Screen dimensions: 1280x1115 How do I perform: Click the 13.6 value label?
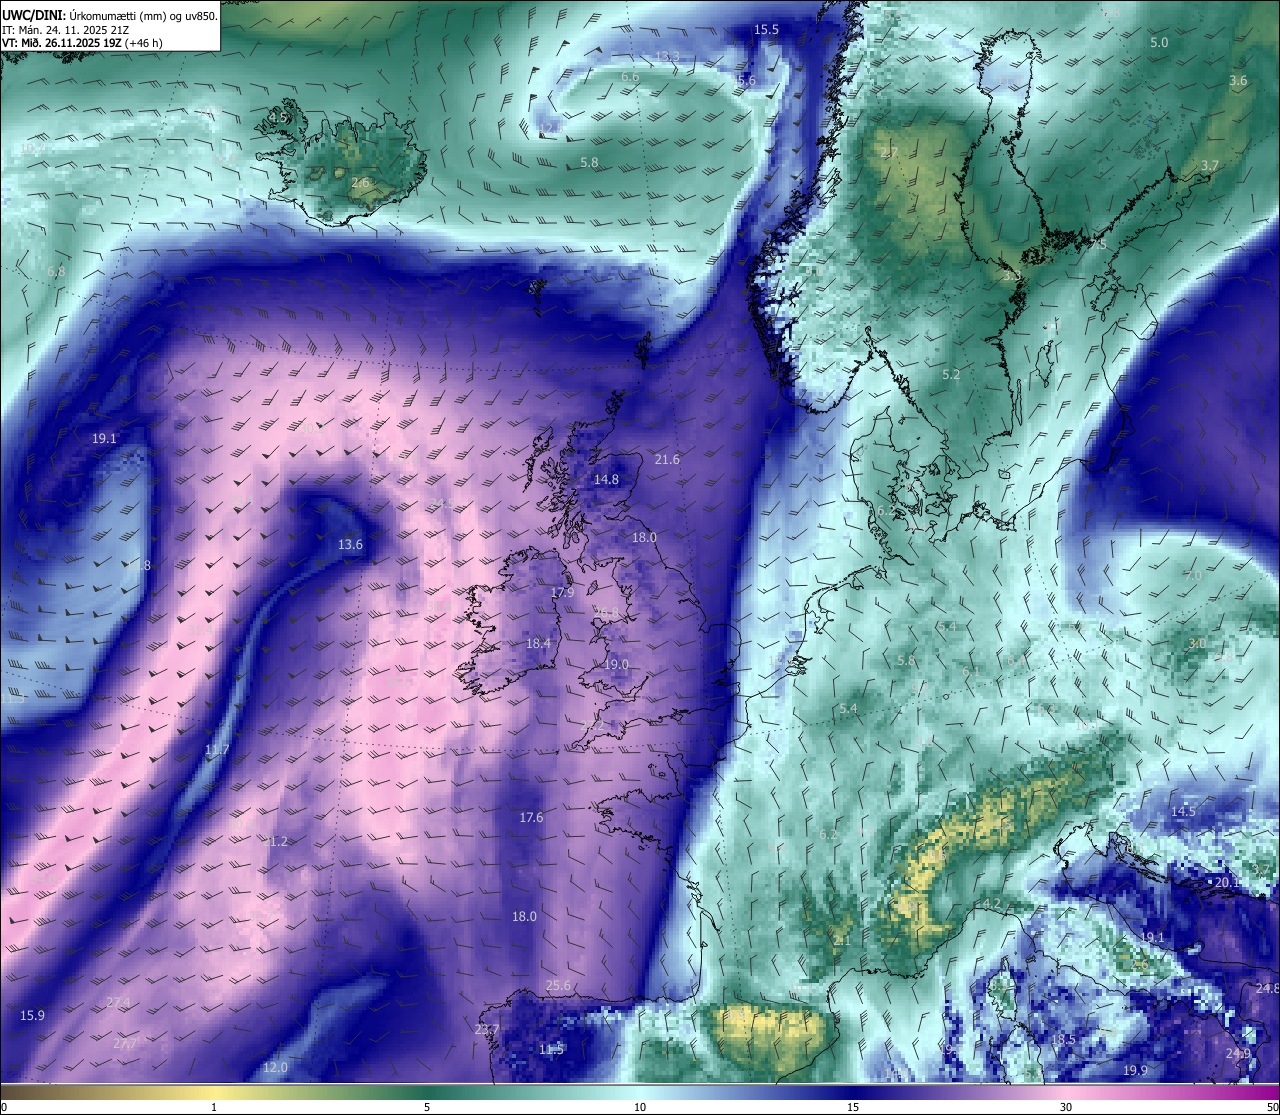[350, 545]
